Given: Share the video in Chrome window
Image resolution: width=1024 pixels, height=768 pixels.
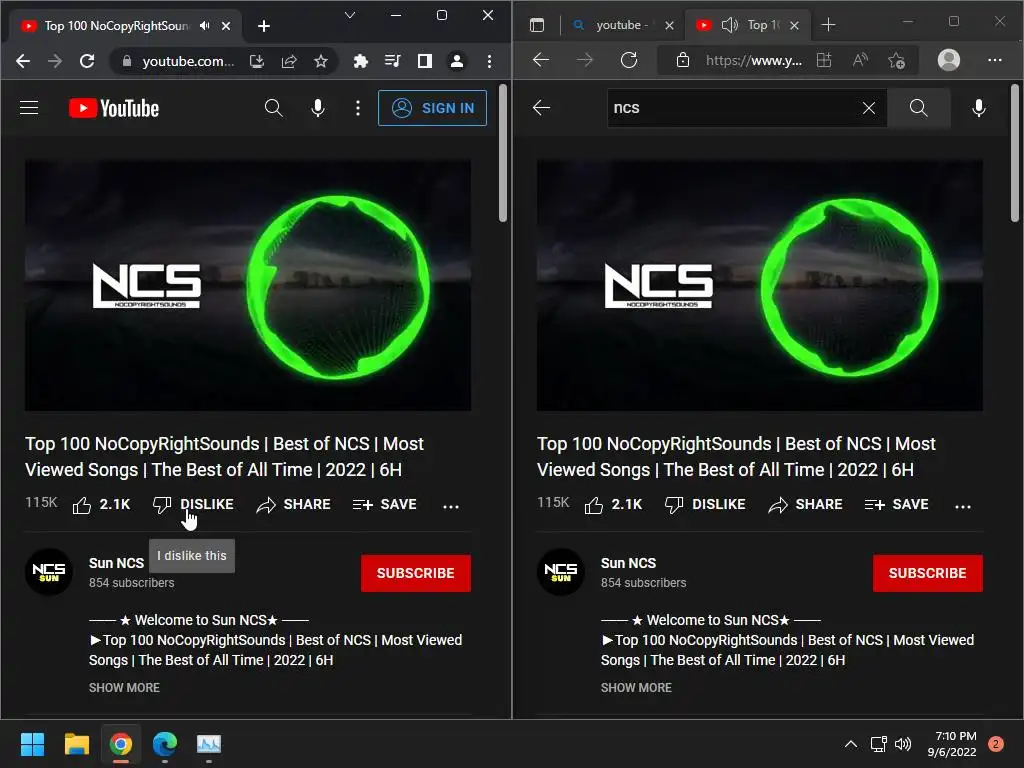Looking at the screenshot, I should click(293, 505).
